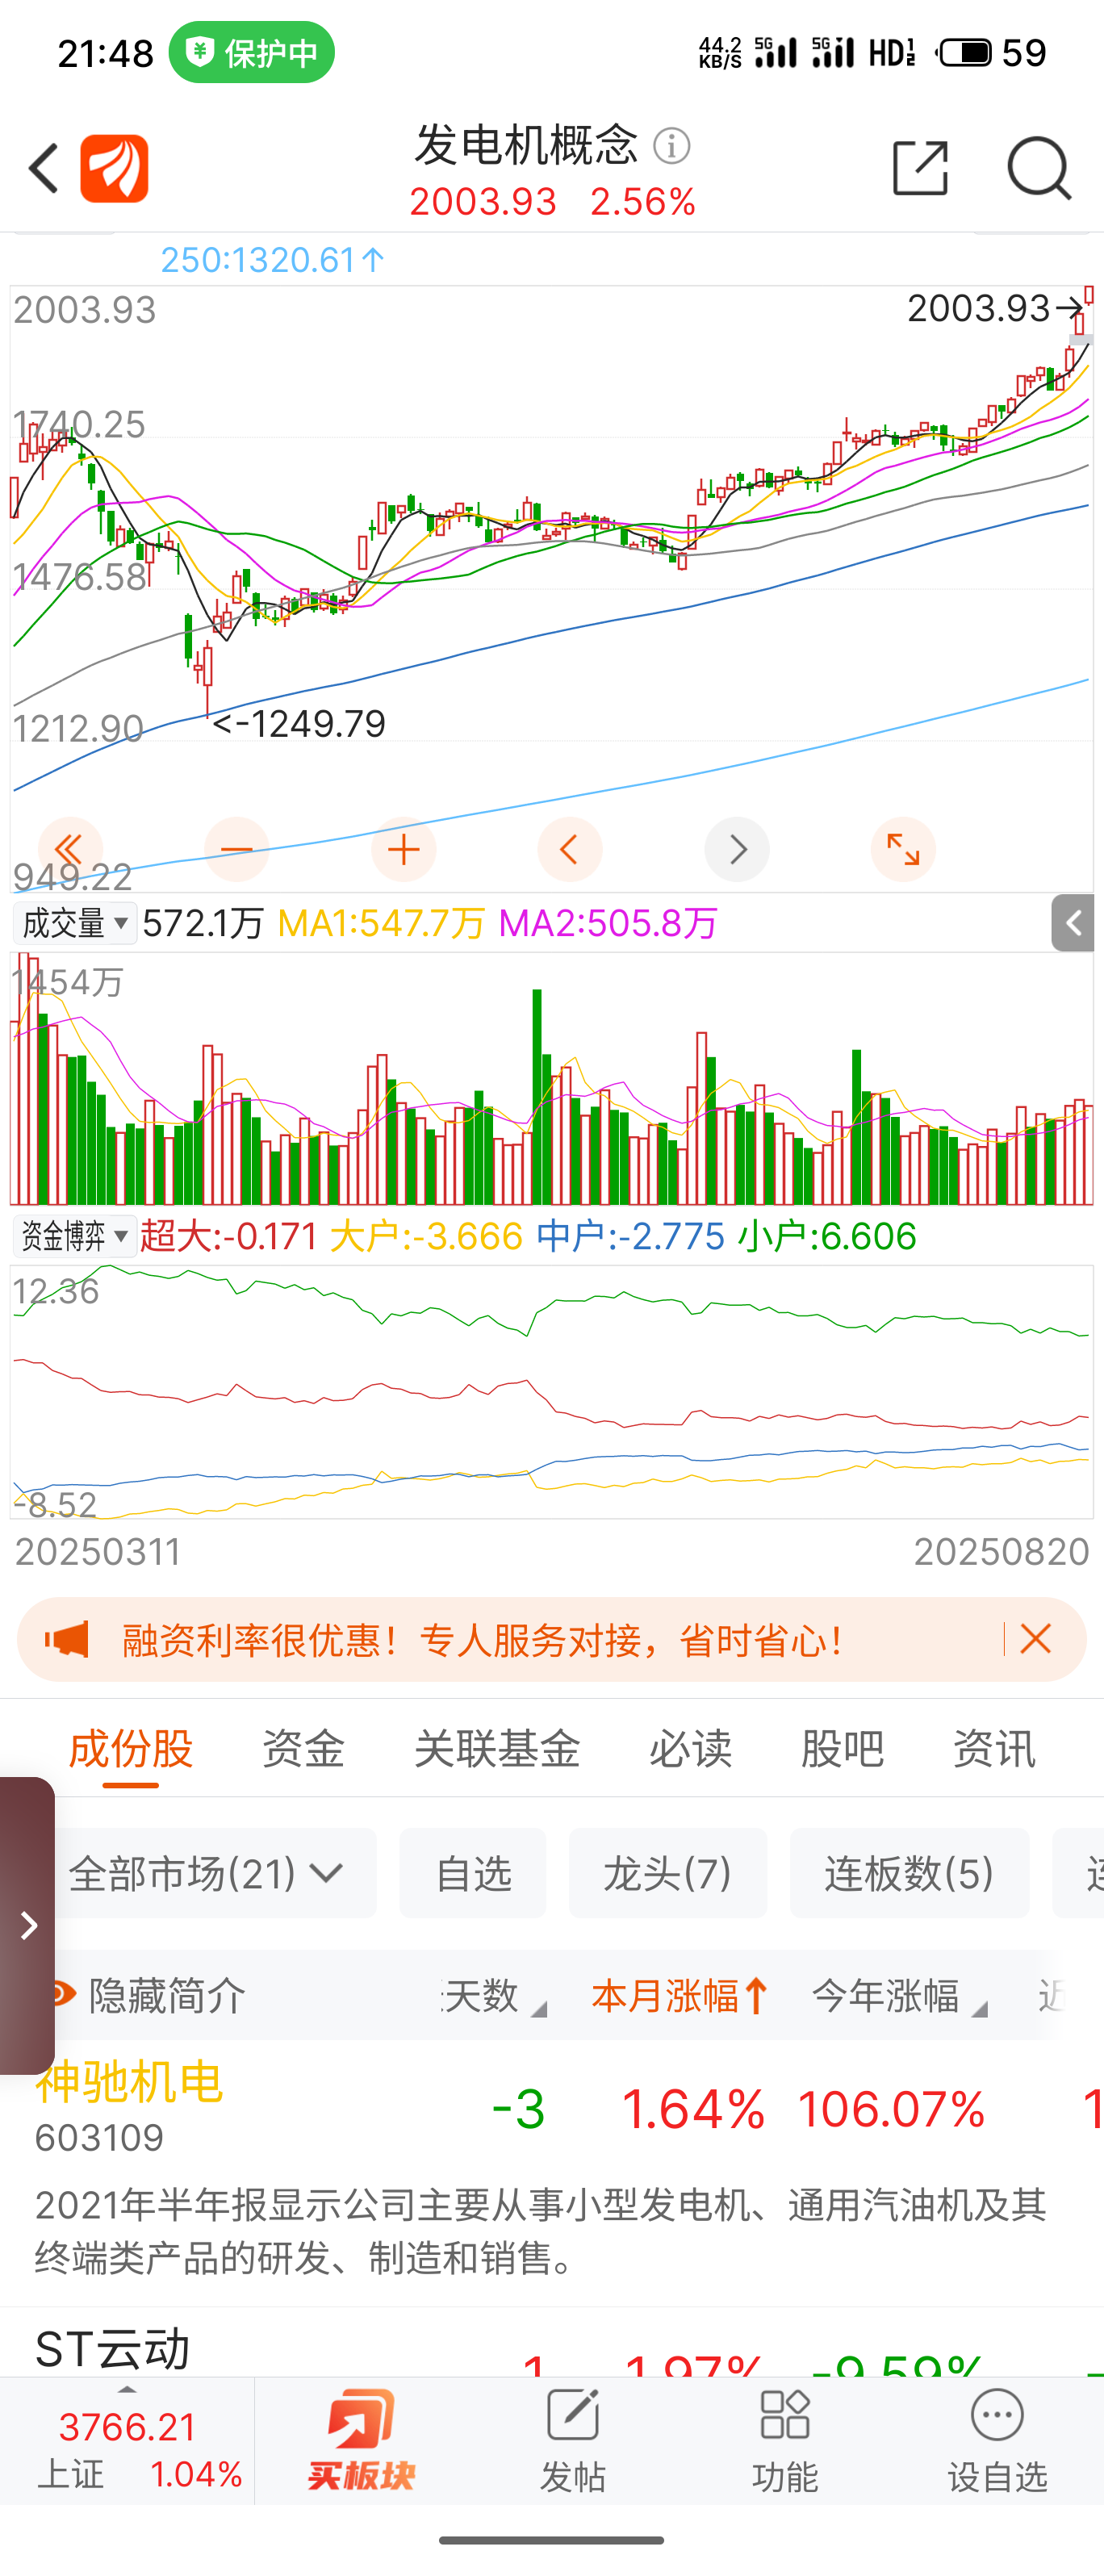
Task: Sort by 天数 column
Action: (x=494, y=1996)
